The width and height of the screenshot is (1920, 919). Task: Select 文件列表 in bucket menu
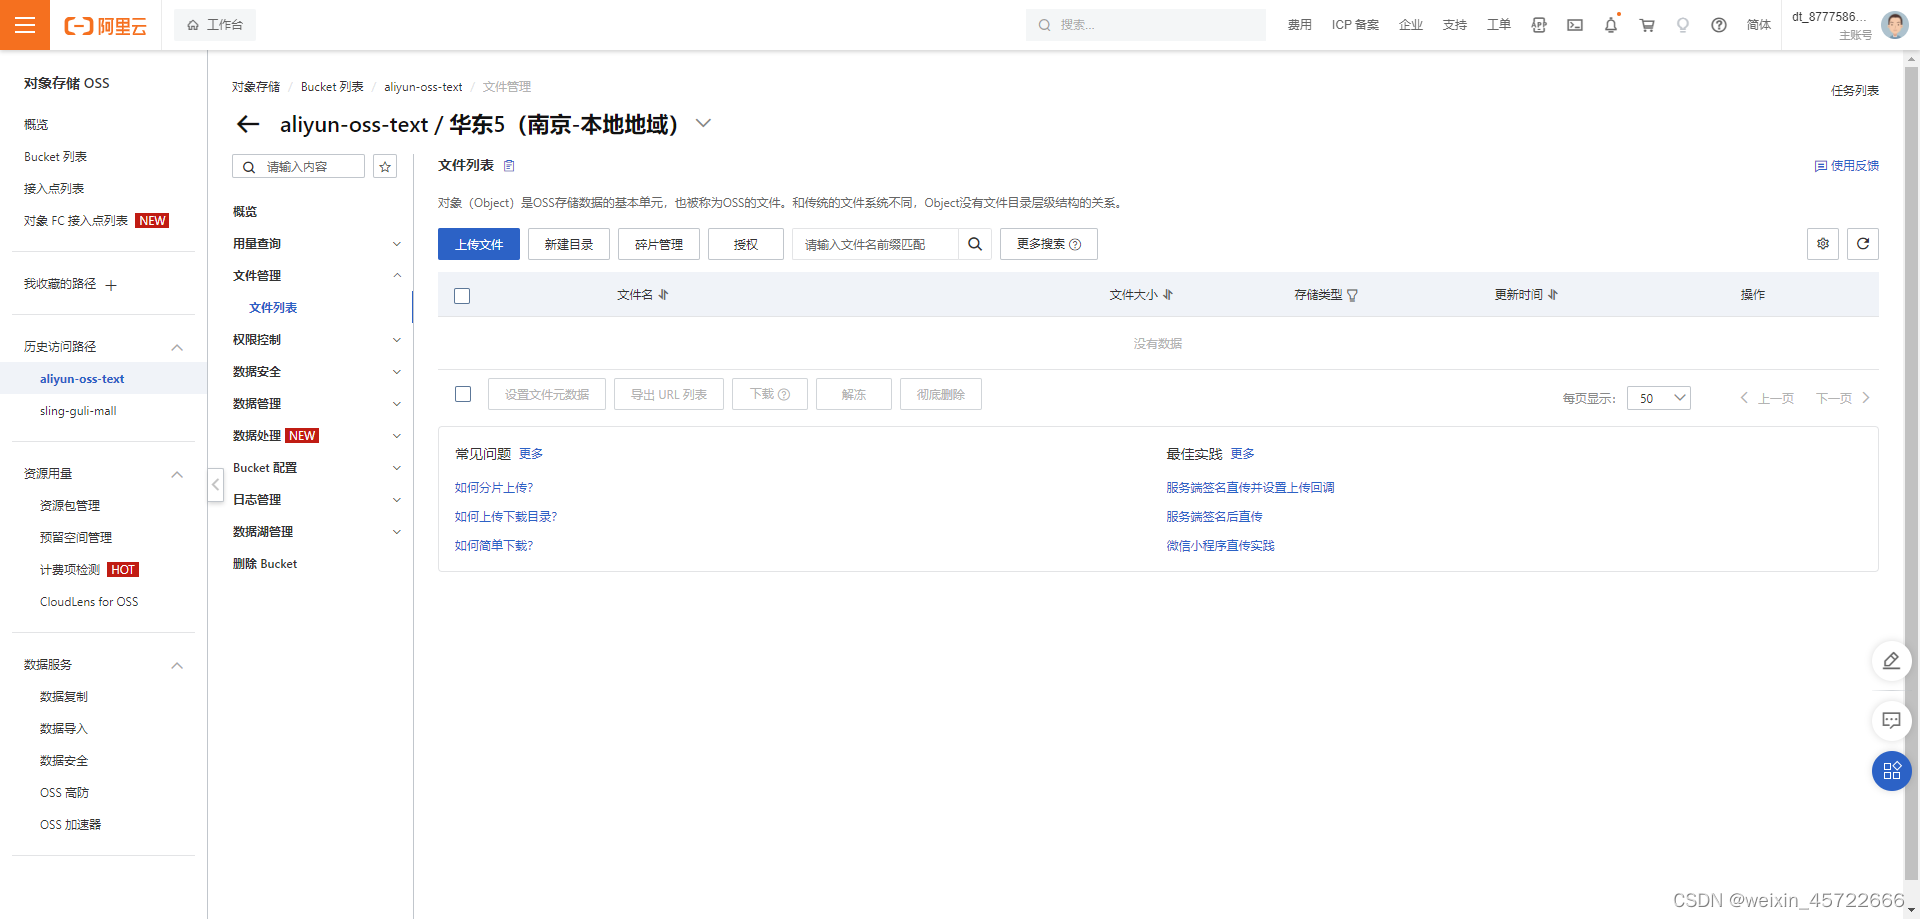point(273,308)
